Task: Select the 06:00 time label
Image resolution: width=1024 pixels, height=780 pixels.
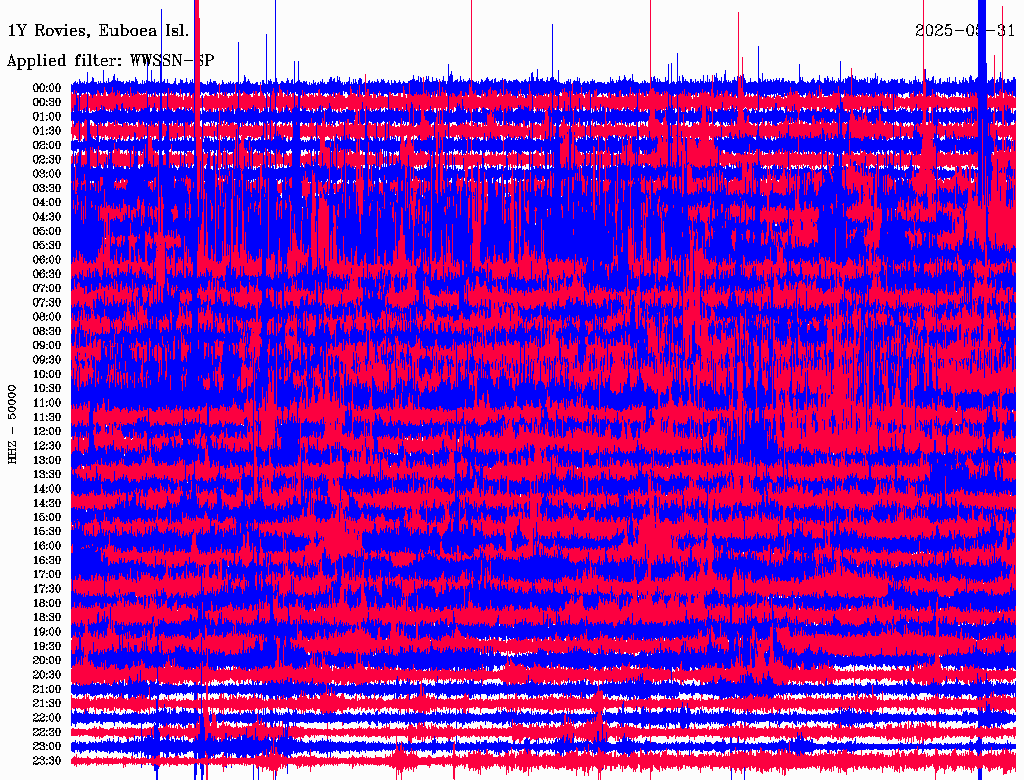Action: pyautogui.click(x=47, y=260)
